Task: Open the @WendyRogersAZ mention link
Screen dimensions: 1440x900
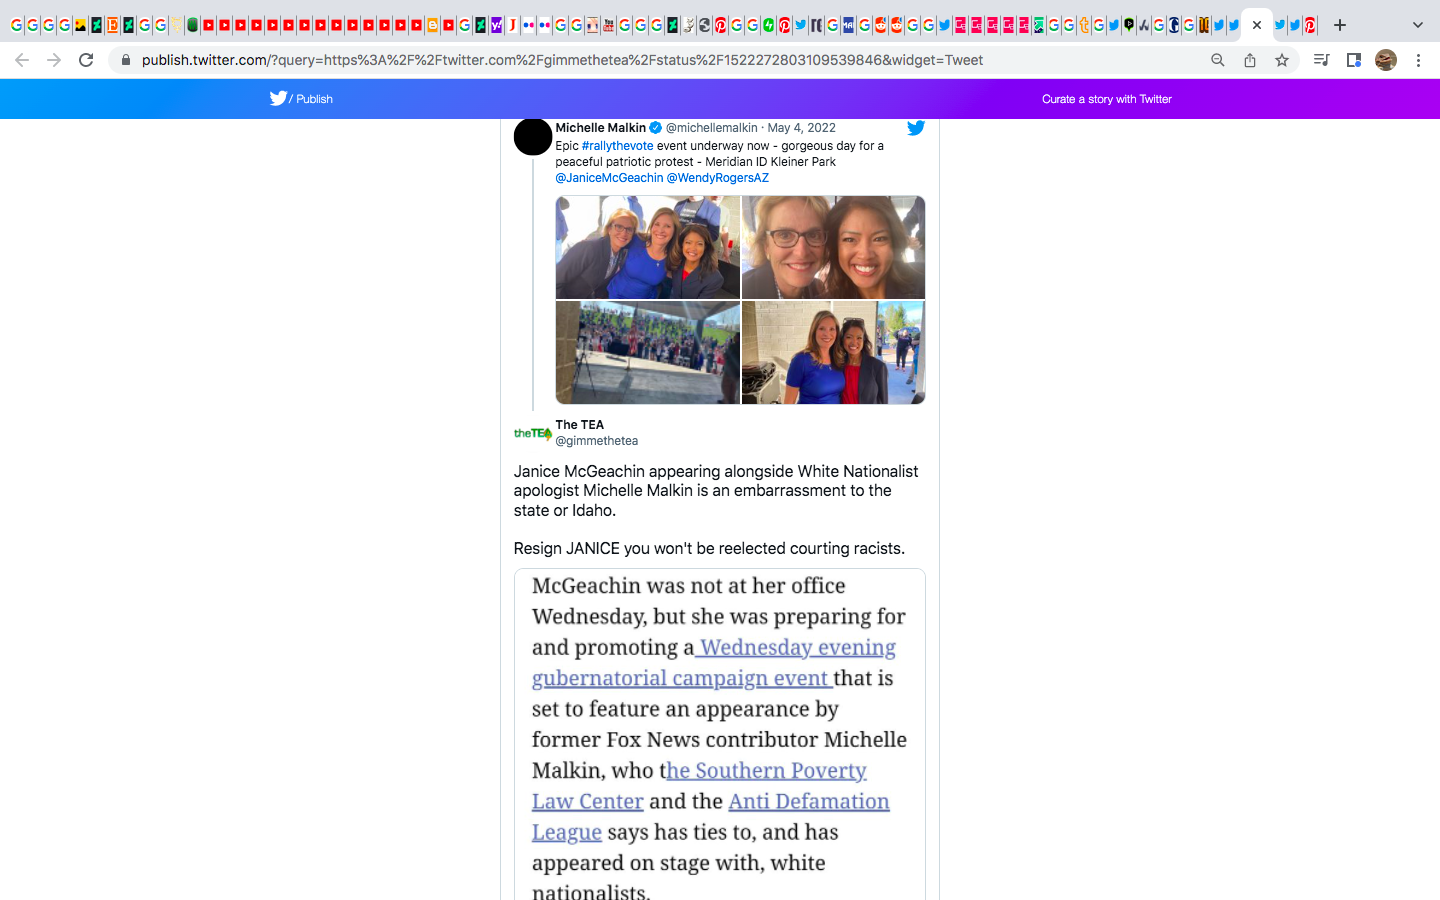Action: pos(717,178)
